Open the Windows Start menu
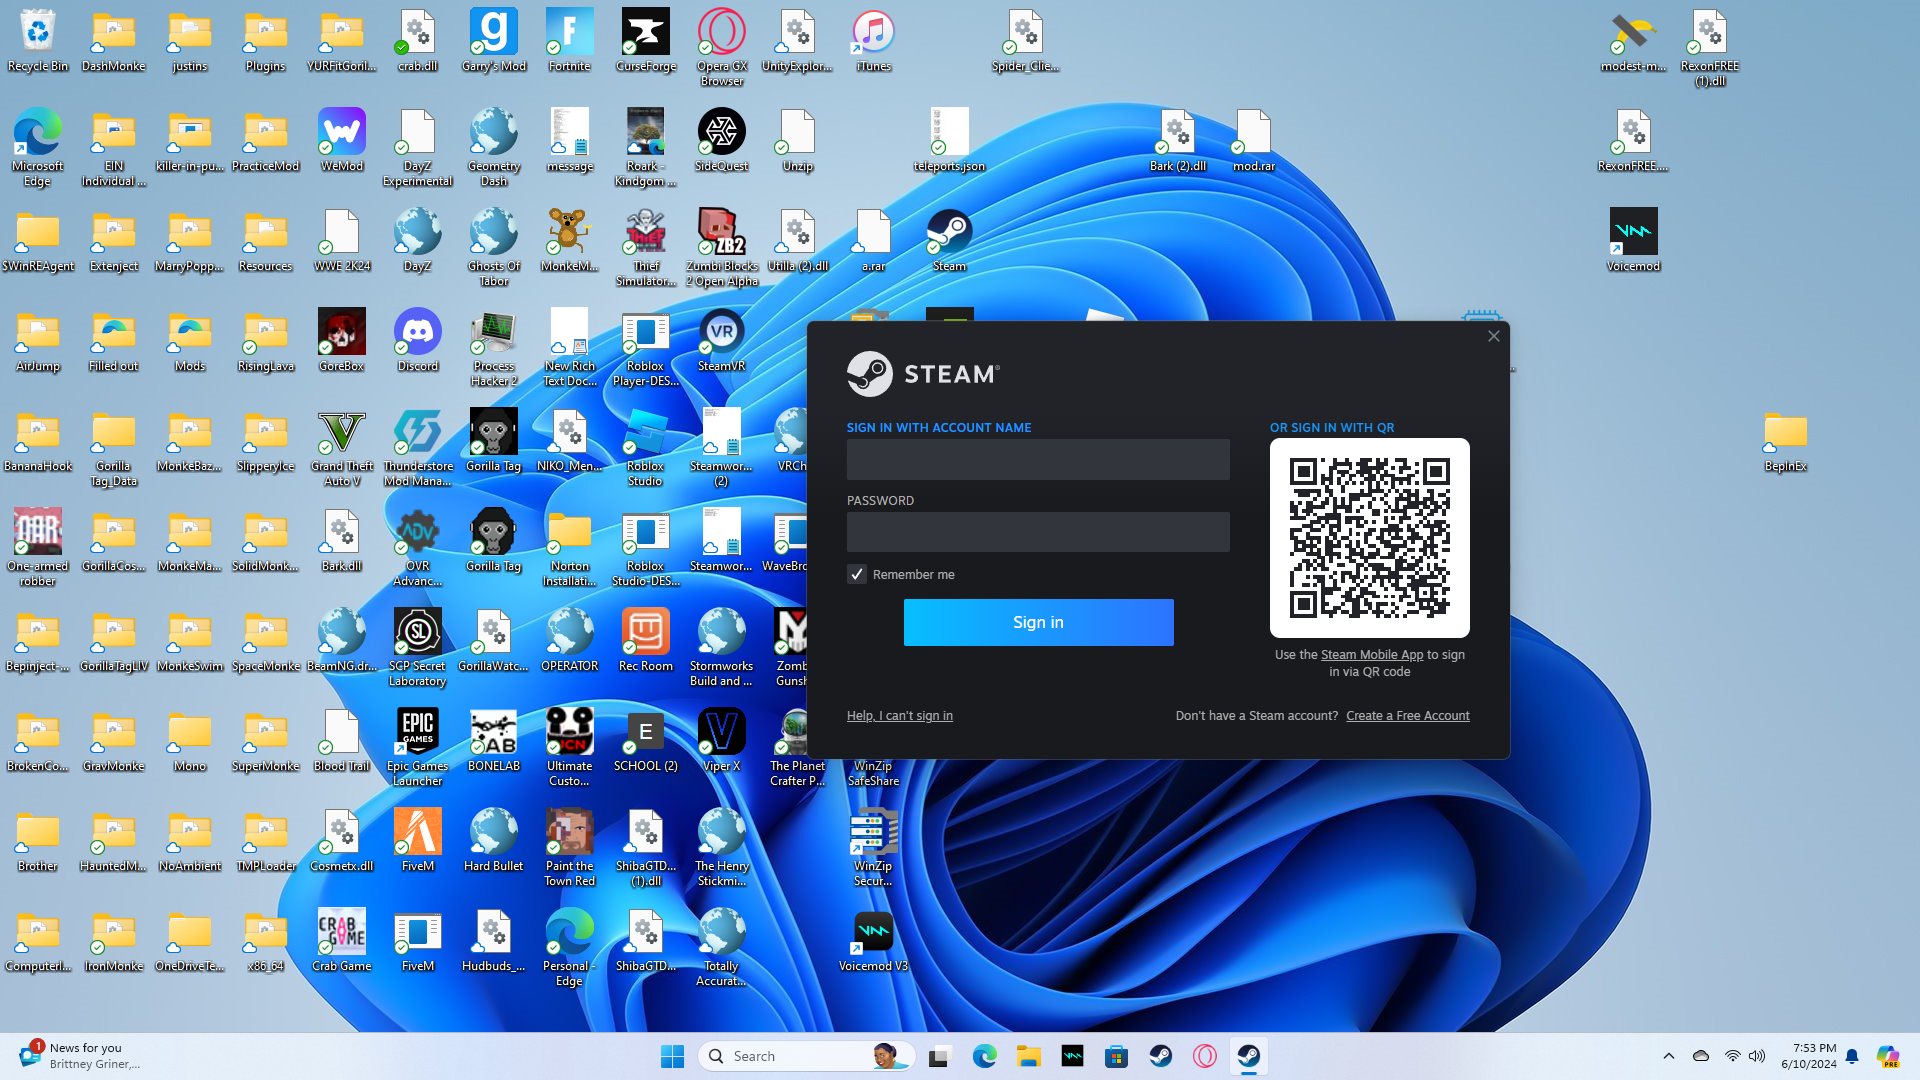1920x1080 pixels. (x=672, y=1056)
